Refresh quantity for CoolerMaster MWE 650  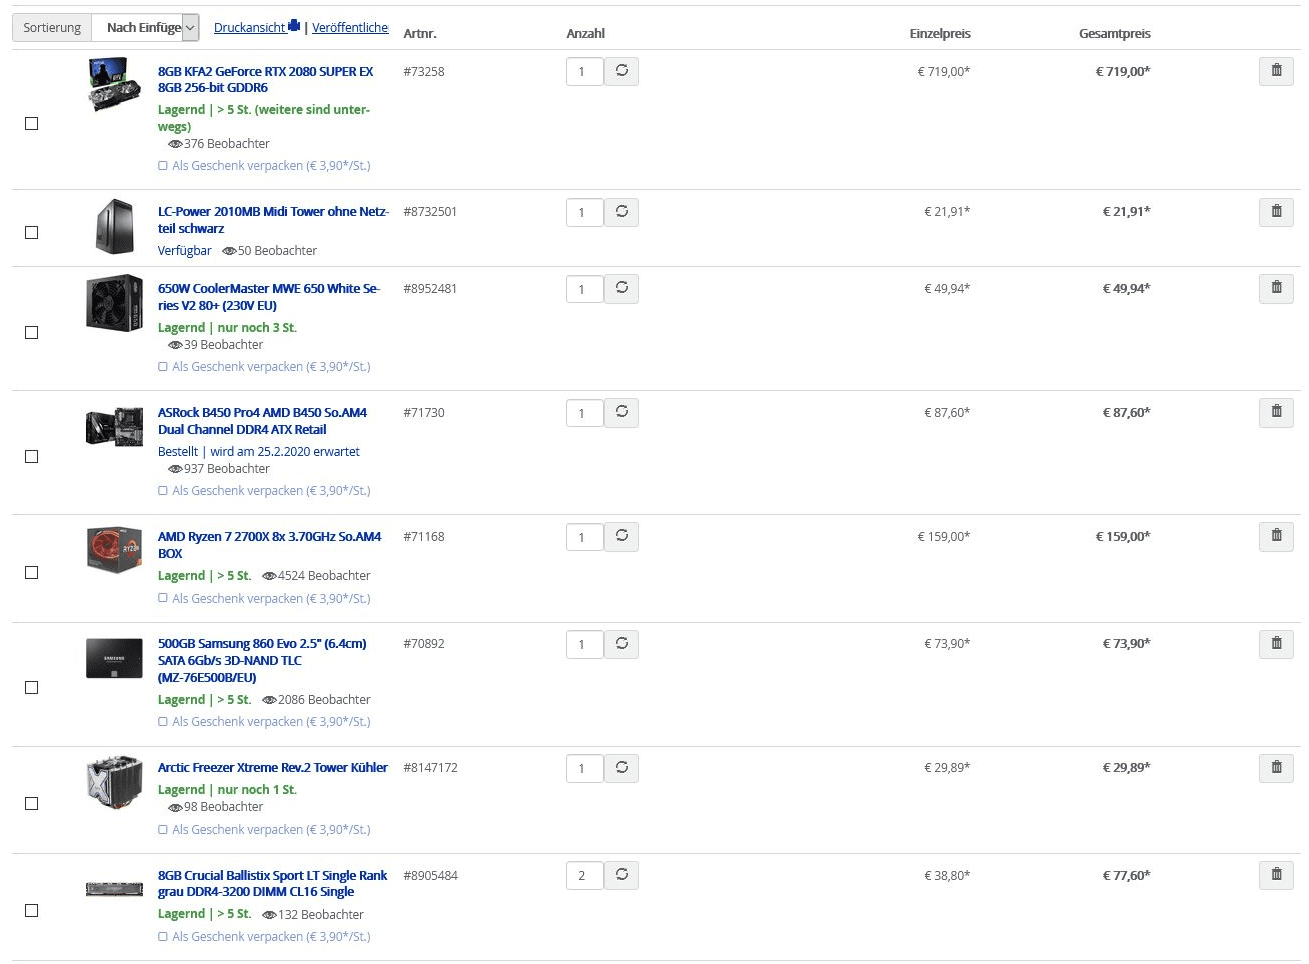(x=621, y=288)
